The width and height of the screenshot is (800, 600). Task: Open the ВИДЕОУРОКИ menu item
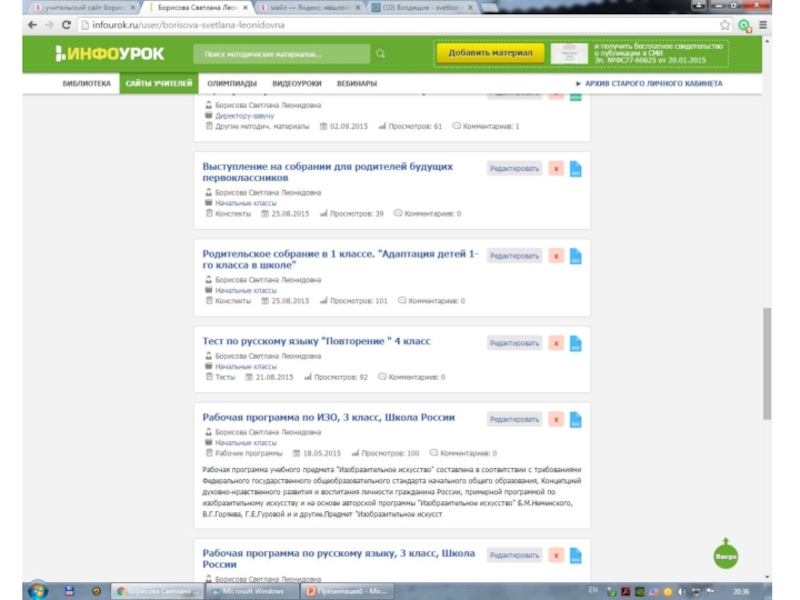click(x=297, y=84)
